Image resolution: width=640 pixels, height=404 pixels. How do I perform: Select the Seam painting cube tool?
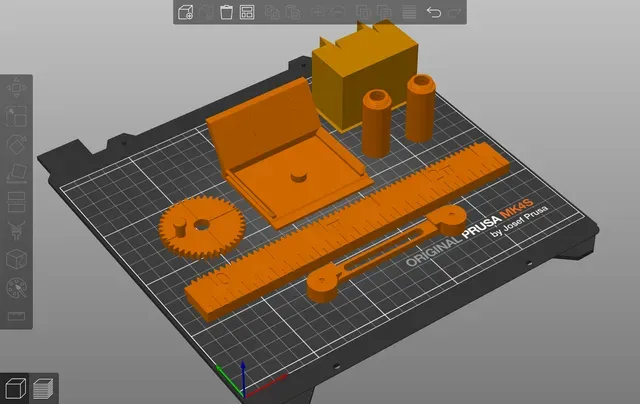[x=16, y=259]
